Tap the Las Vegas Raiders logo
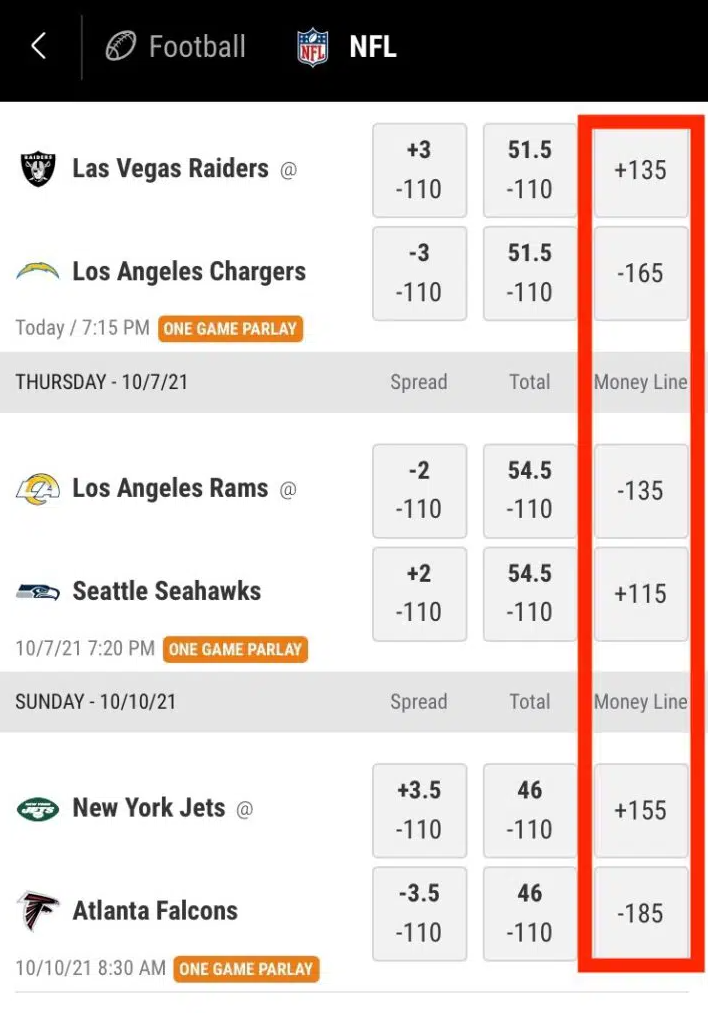This screenshot has width=708, height=1013. (x=38, y=169)
